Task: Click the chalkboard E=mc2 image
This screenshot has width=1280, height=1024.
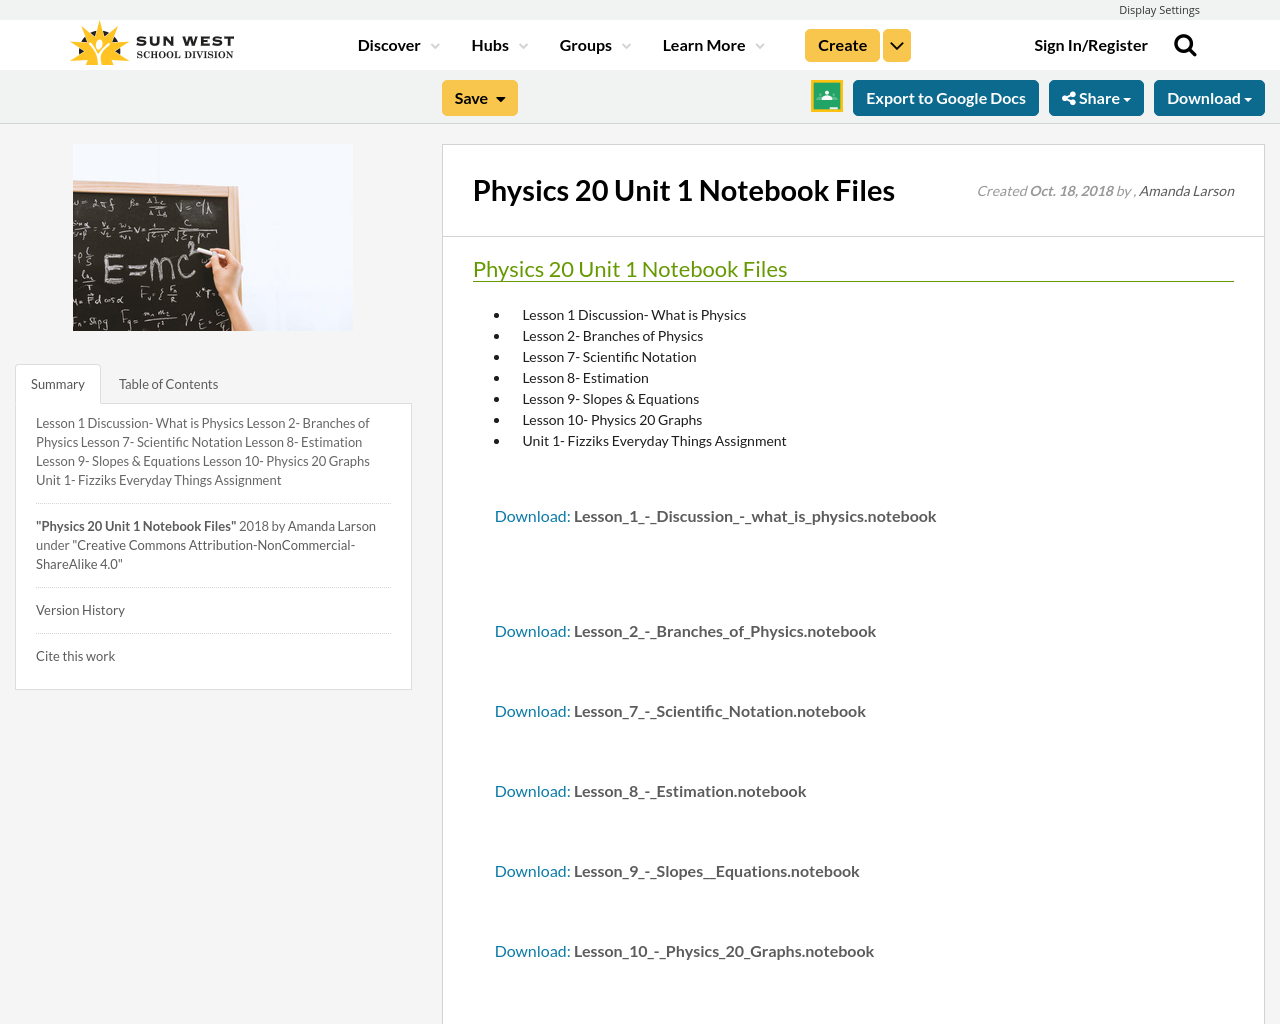Action: coord(213,237)
